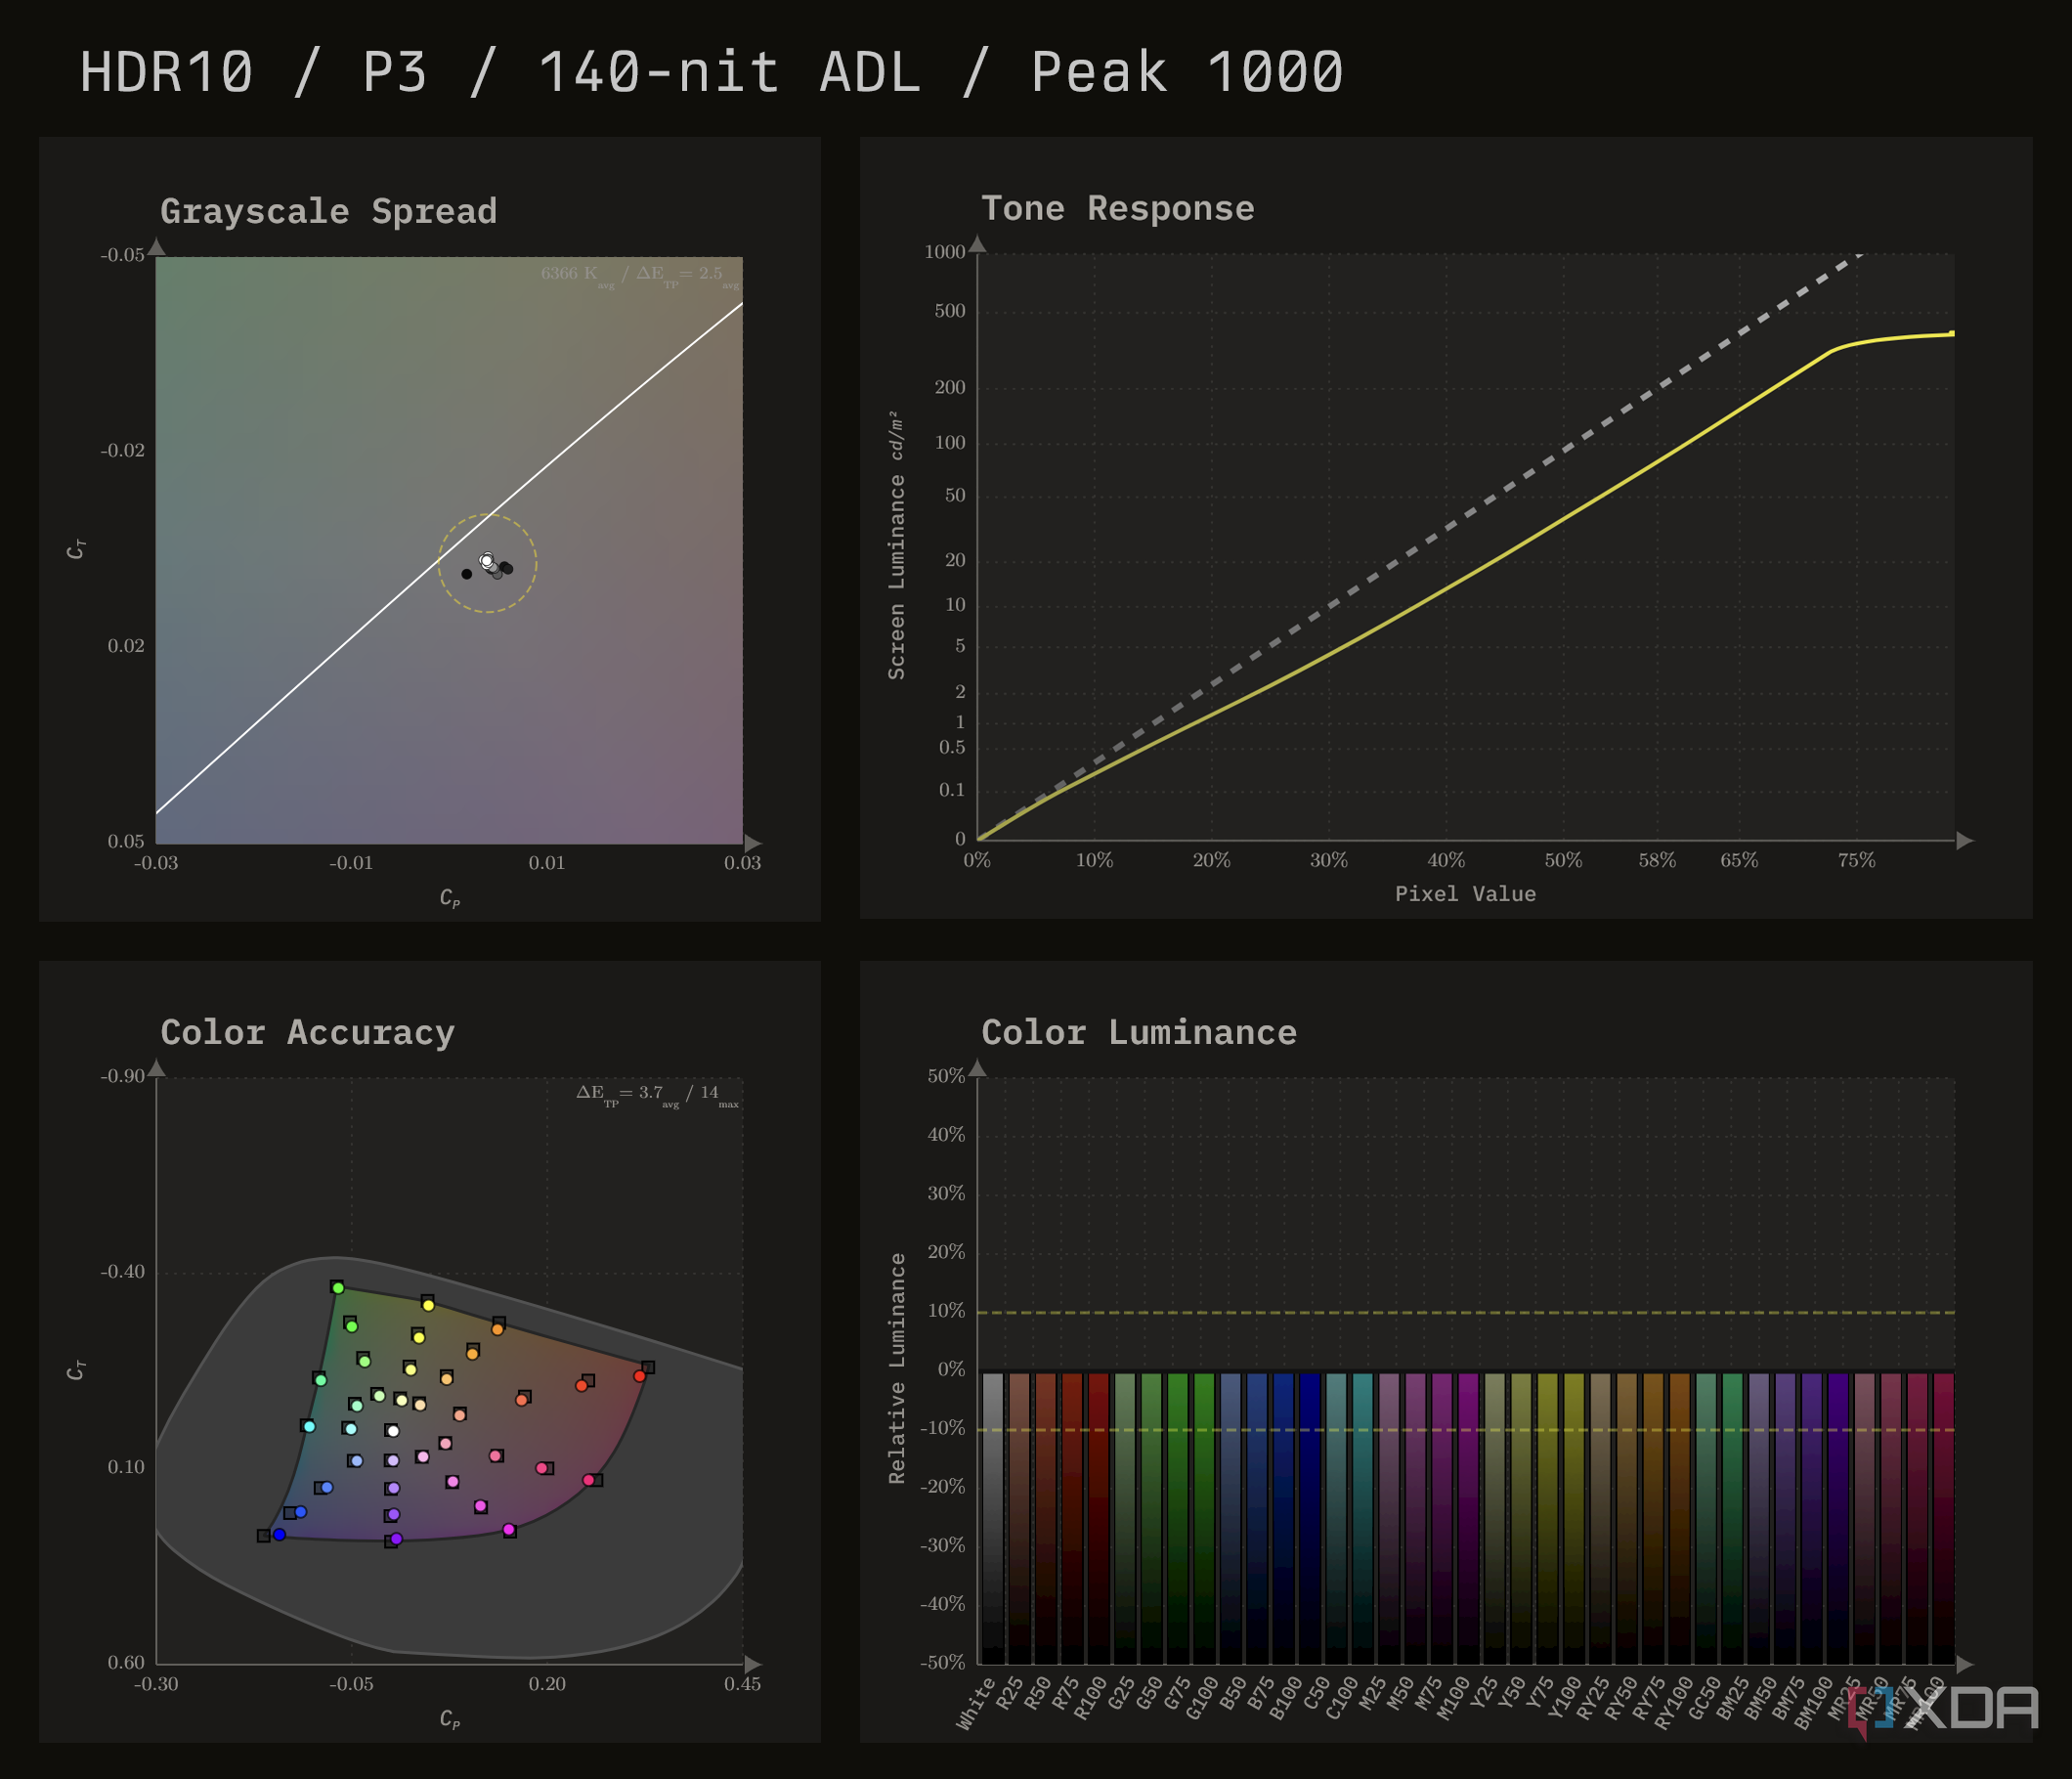Select the 'R100' bar label
The height and width of the screenshot is (1779, 2072).
click(x=1090, y=1699)
